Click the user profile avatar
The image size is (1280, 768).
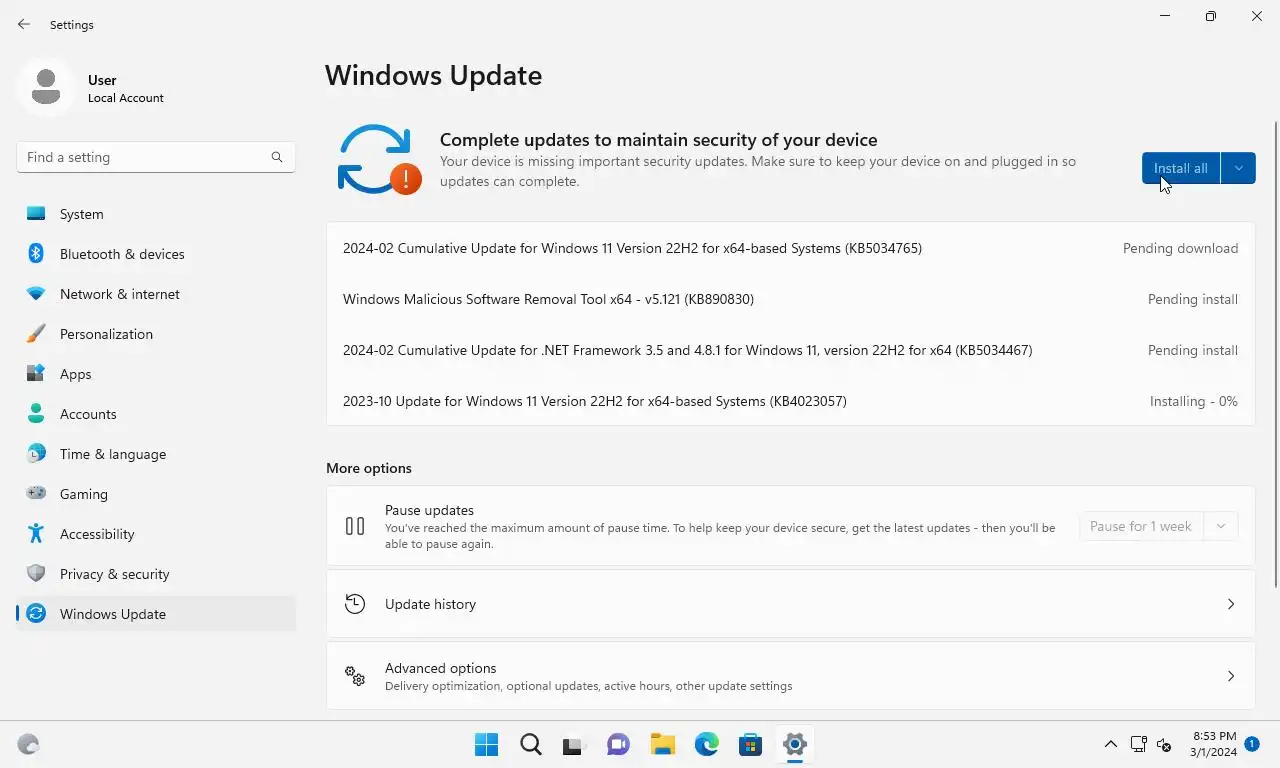point(45,87)
